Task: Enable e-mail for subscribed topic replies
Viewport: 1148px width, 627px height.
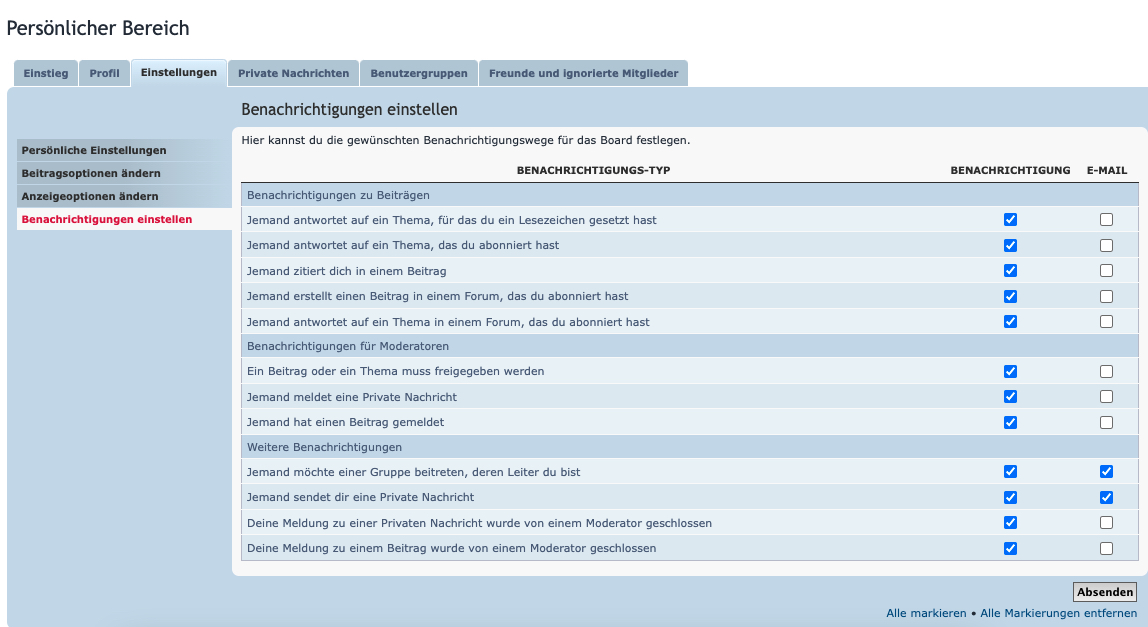Action: (1106, 245)
